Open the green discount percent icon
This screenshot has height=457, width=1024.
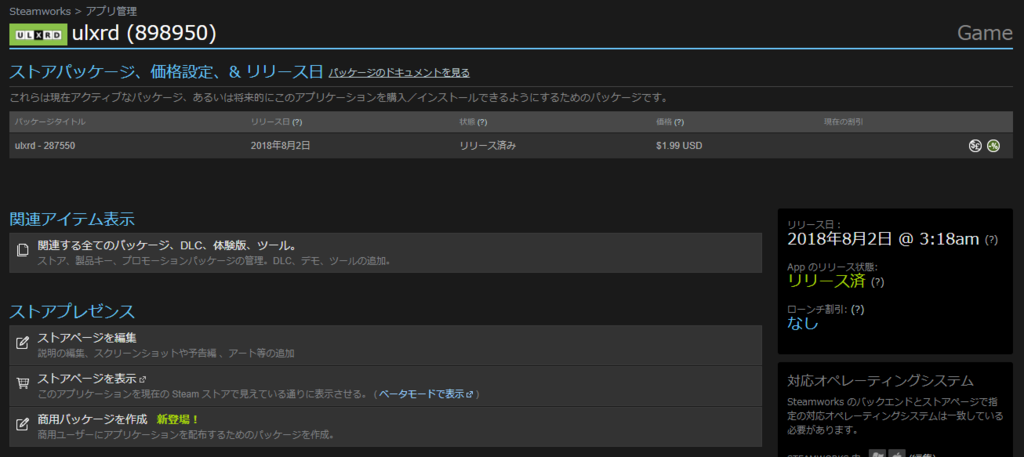click(x=993, y=146)
